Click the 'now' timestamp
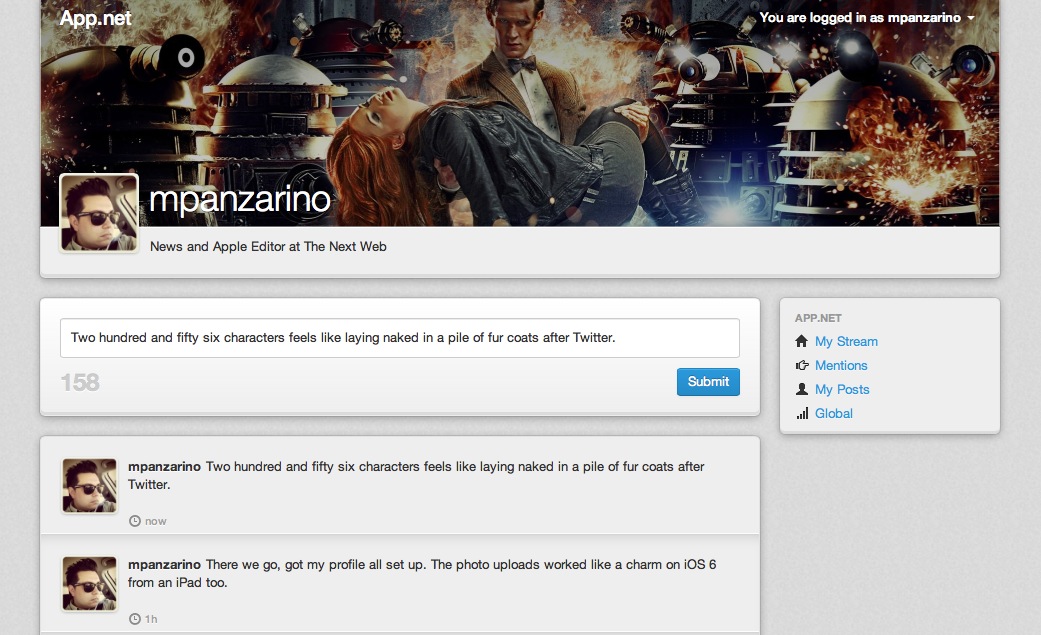 tap(155, 521)
